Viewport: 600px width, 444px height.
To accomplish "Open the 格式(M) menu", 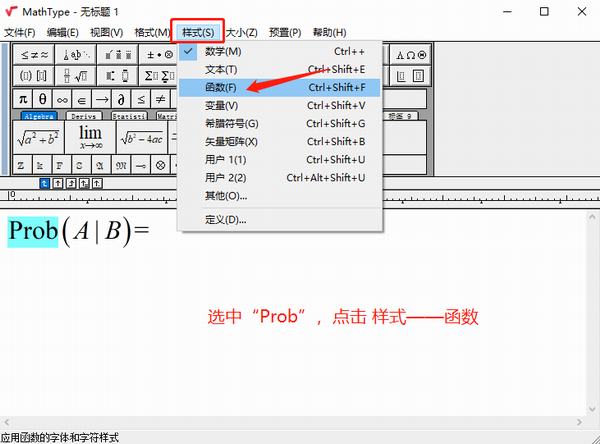I will pyautogui.click(x=152, y=33).
